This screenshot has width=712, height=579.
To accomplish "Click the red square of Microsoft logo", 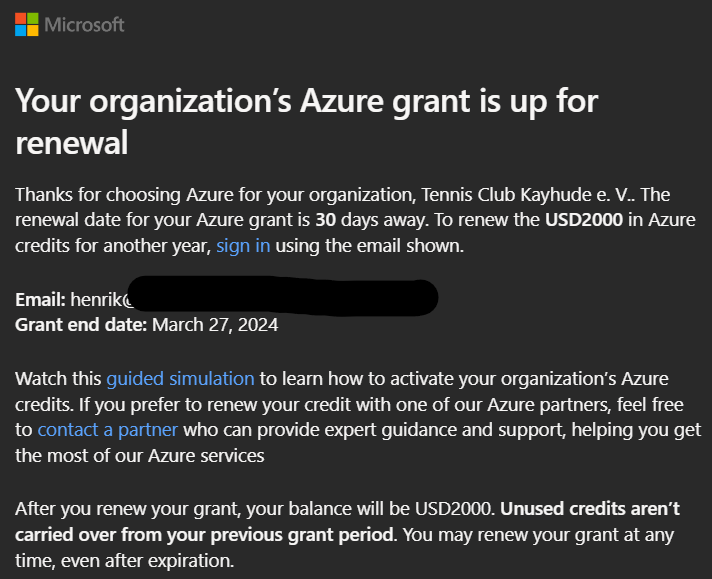I will [x=20, y=18].
